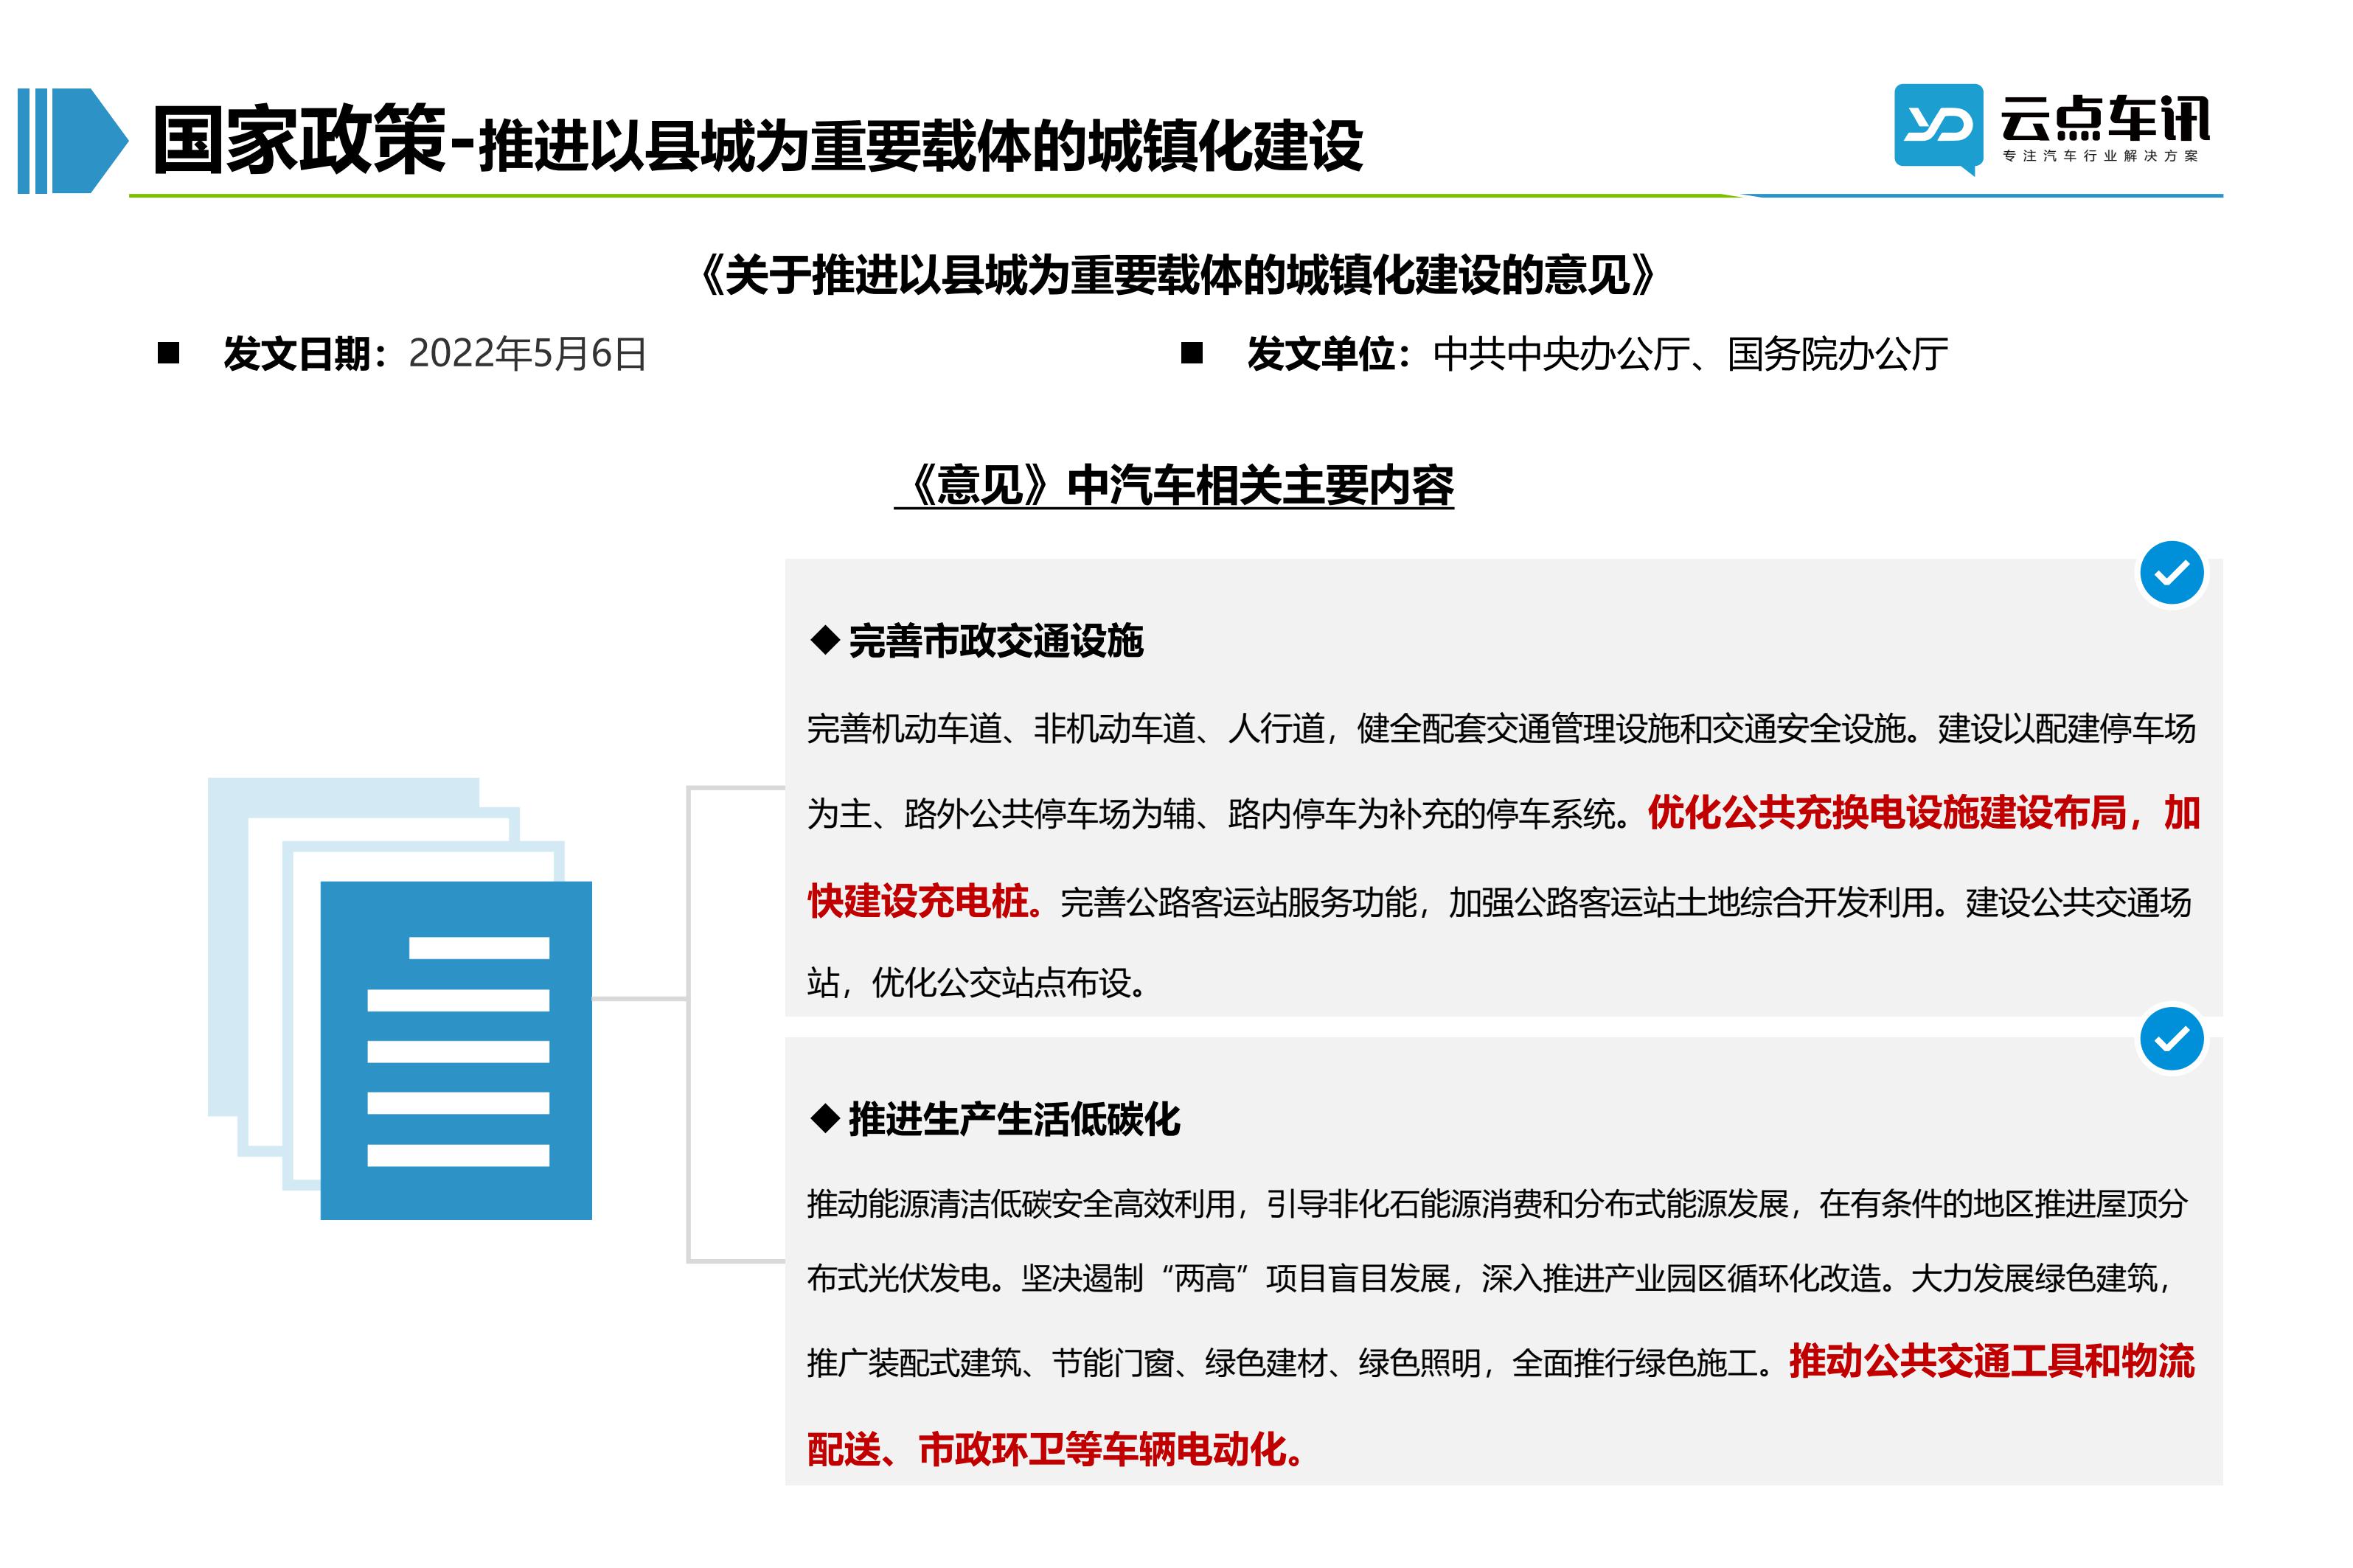The image size is (2353, 1568).
Task: Click the square bullet before 发文单位
Action: pyautogui.click(x=1191, y=353)
